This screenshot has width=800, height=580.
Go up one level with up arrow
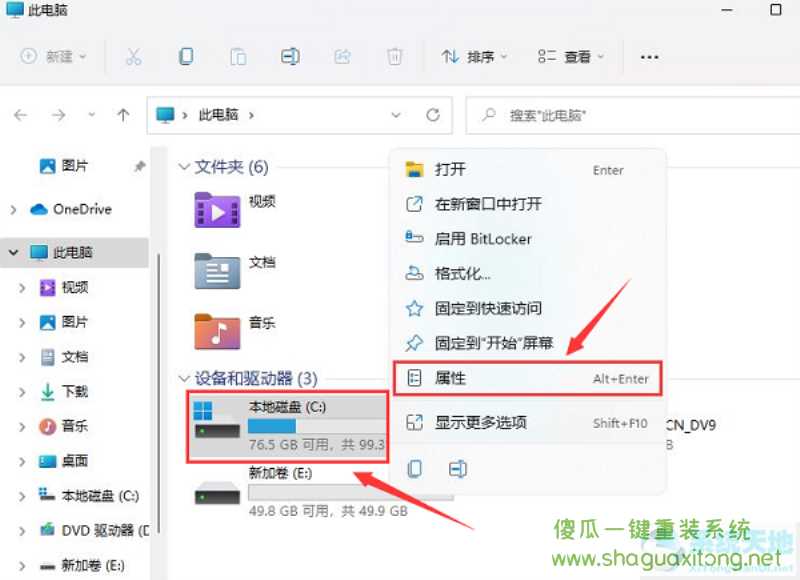pos(123,115)
